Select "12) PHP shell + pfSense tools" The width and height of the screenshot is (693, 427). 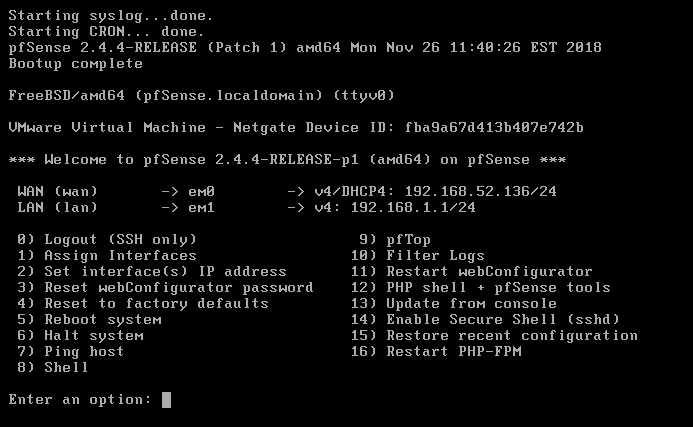[480, 287]
